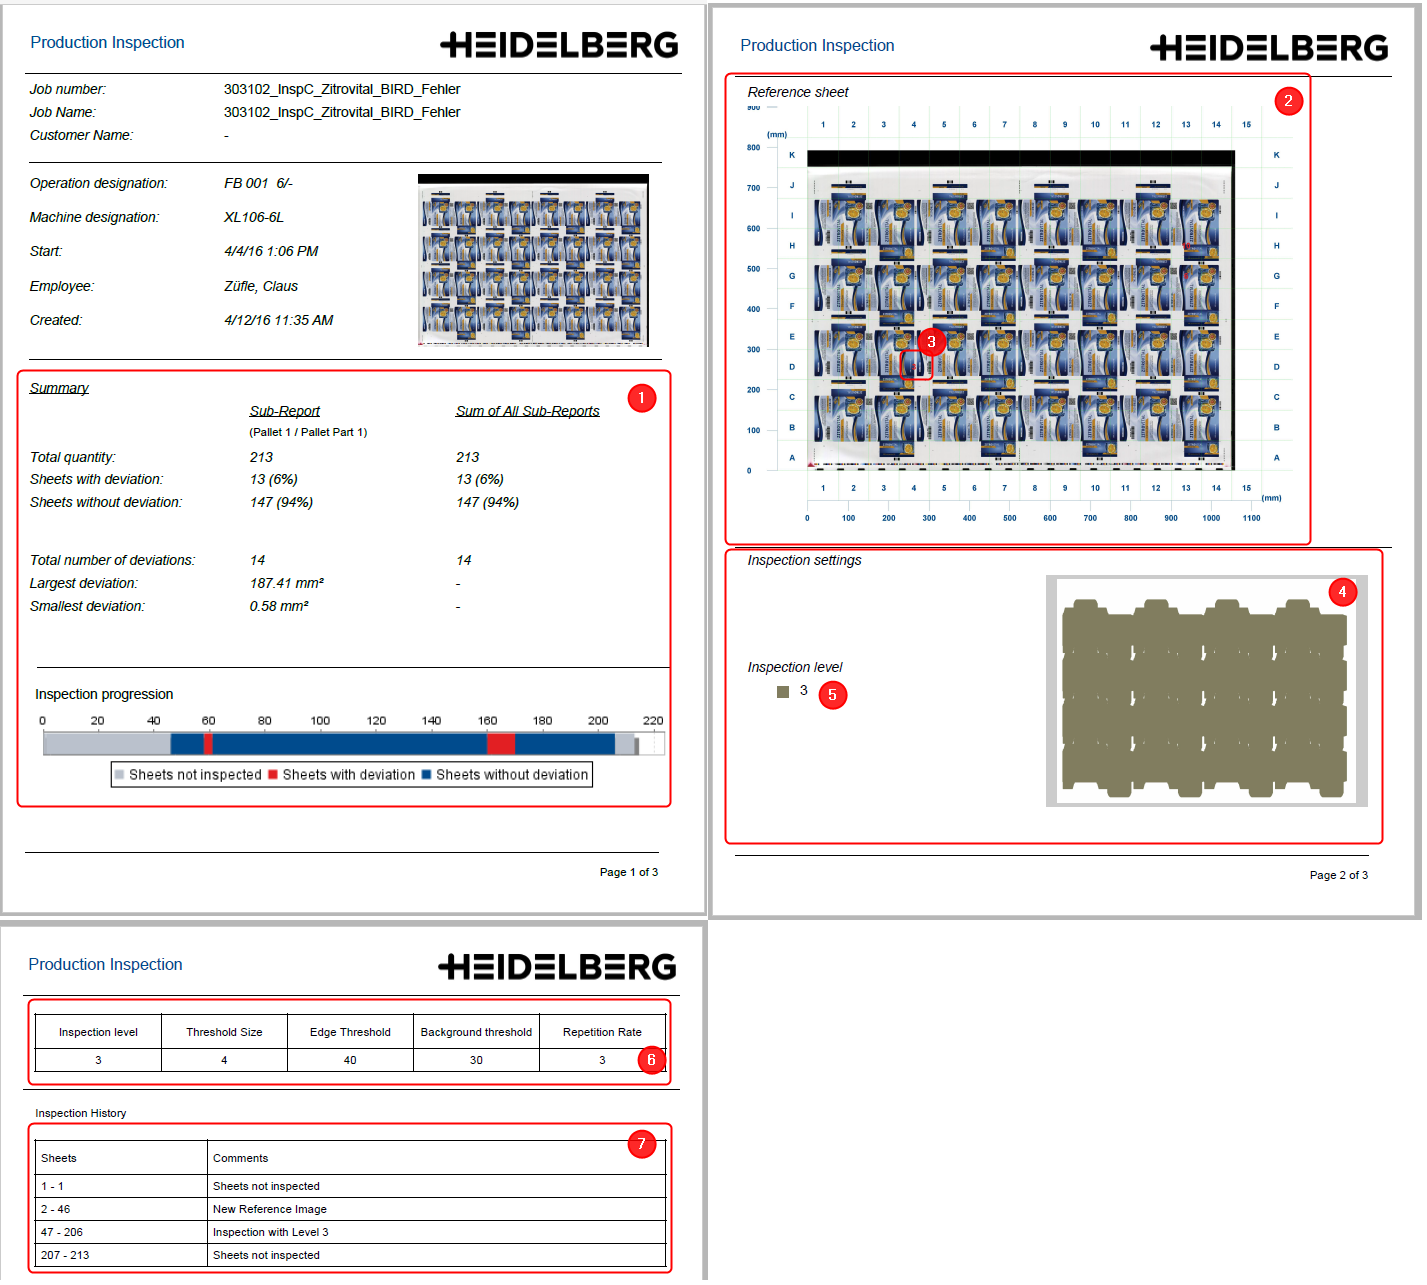Click the die-cut mask image in Inspection settings
Viewport: 1427px width, 1285px height.
1204,691
